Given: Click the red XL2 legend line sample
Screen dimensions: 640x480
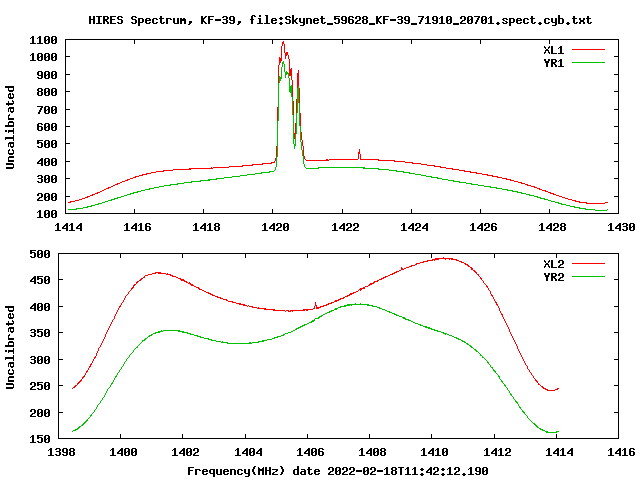Looking at the screenshot, I should point(588,264).
